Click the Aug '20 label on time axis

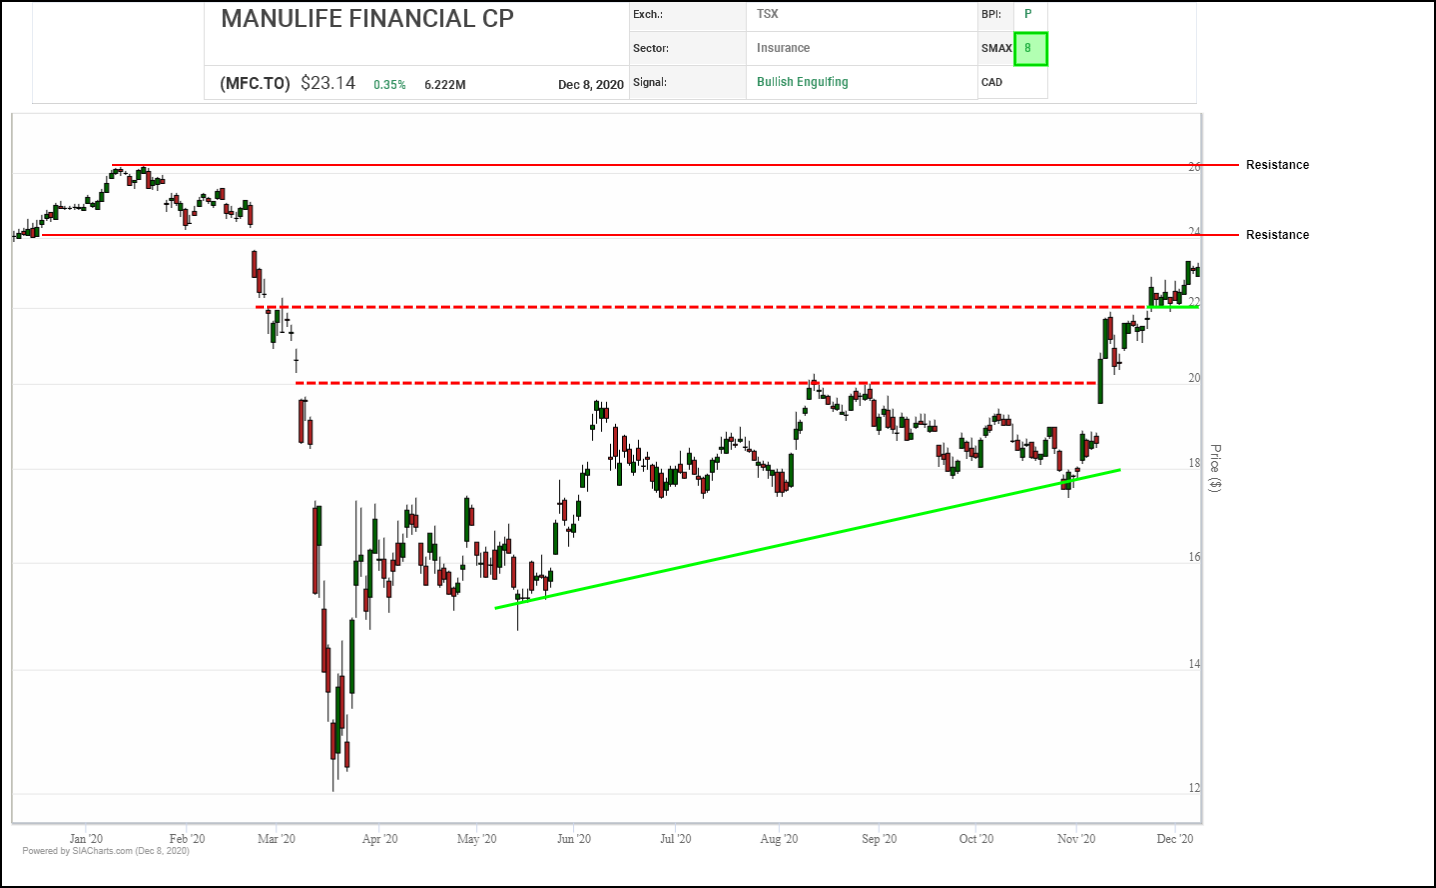click(x=779, y=839)
